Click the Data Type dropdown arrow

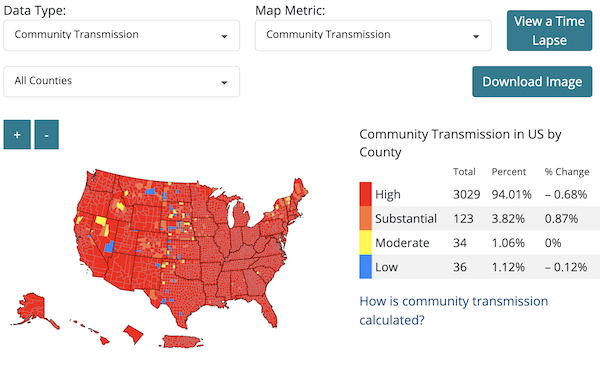click(x=224, y=36)
